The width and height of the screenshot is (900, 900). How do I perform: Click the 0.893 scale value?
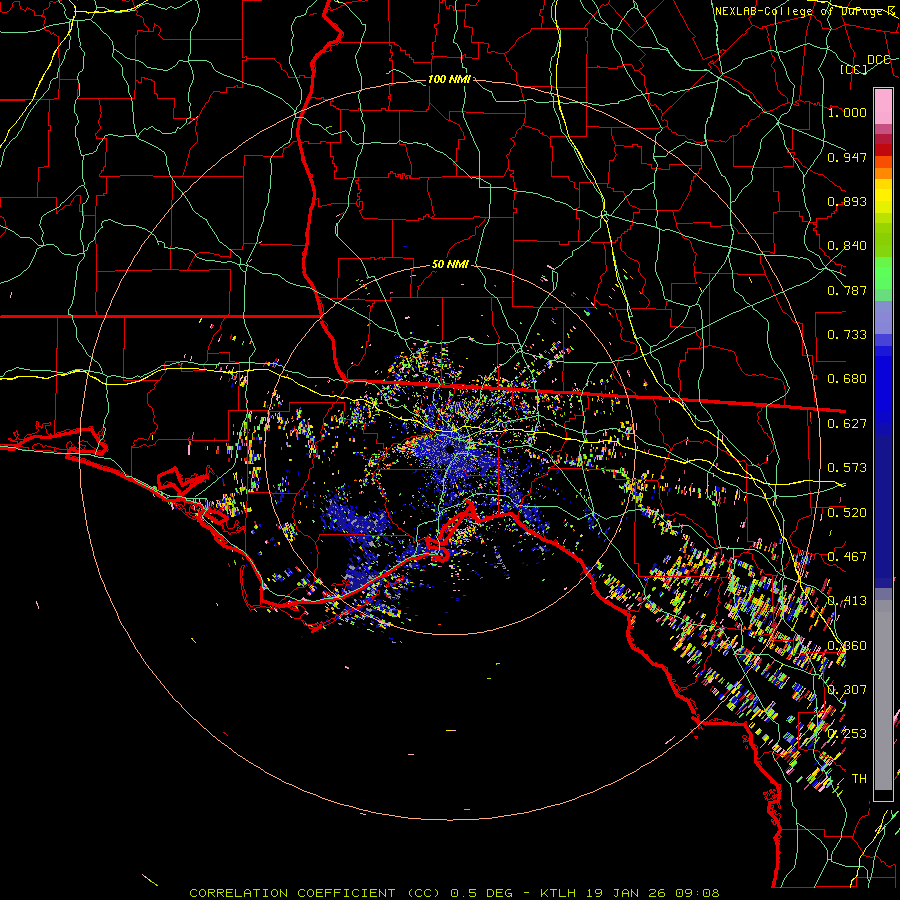847,201
